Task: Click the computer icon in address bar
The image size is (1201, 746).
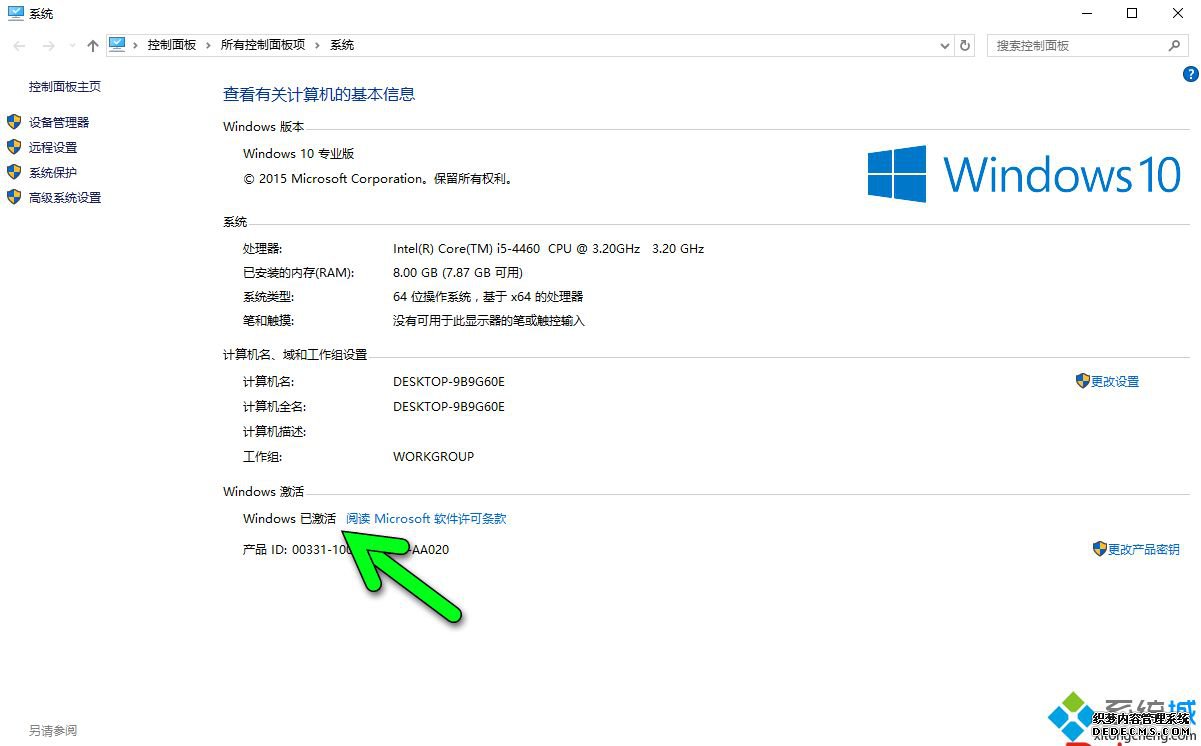Action: click(x=118, y=45)
